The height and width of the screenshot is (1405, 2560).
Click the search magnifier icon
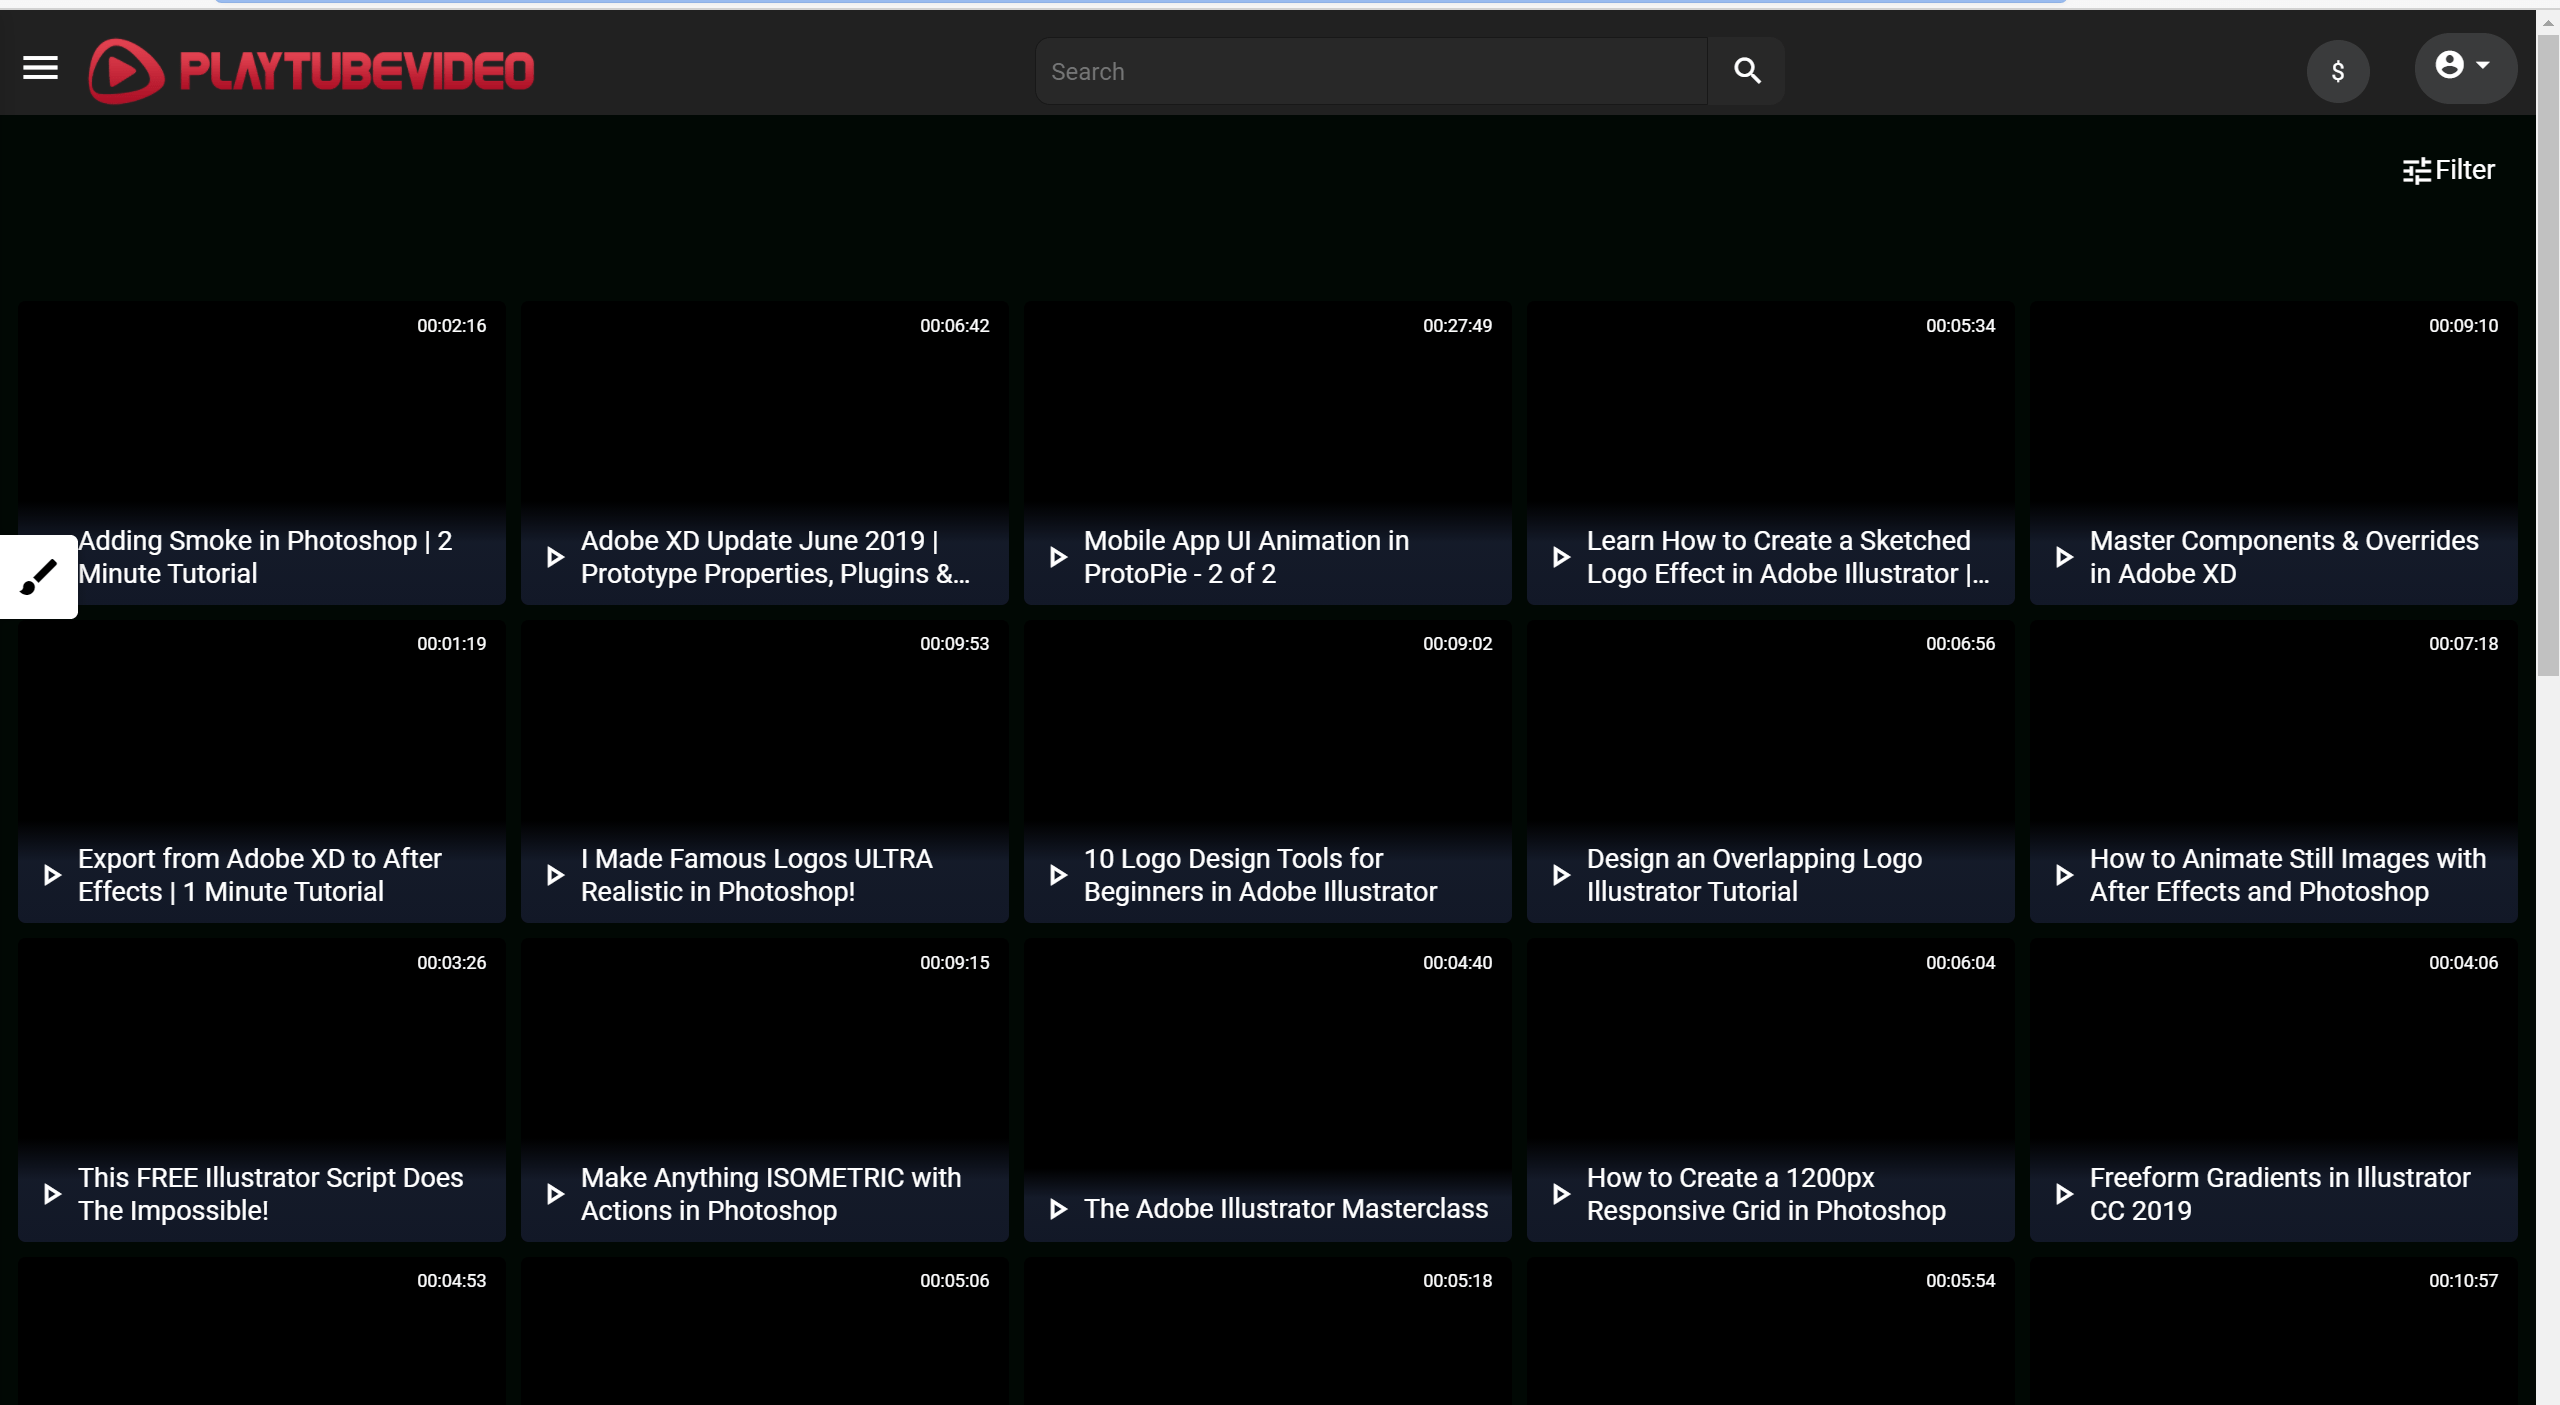click(x=1749, y=69)
